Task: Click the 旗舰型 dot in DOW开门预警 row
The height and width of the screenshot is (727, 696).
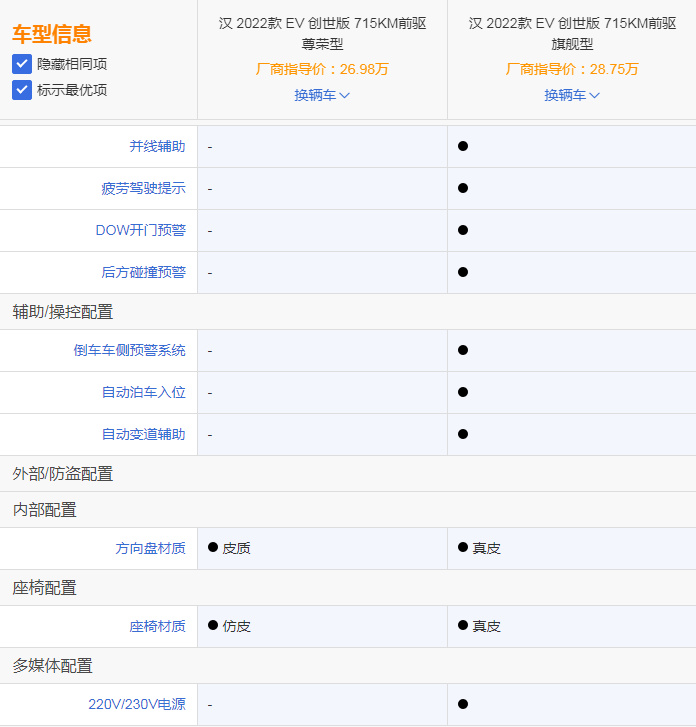Action: (x=463, y=230)
